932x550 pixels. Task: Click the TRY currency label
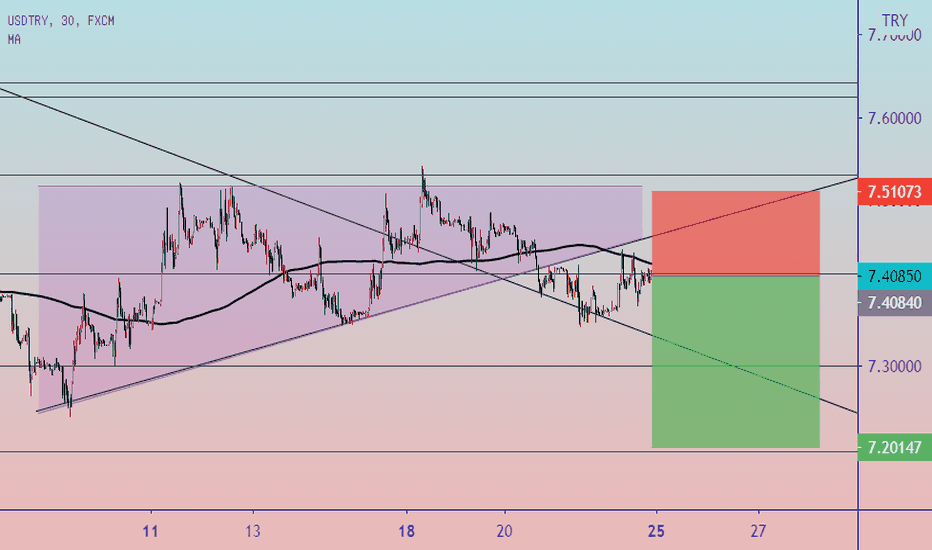[x=895, y=21]
